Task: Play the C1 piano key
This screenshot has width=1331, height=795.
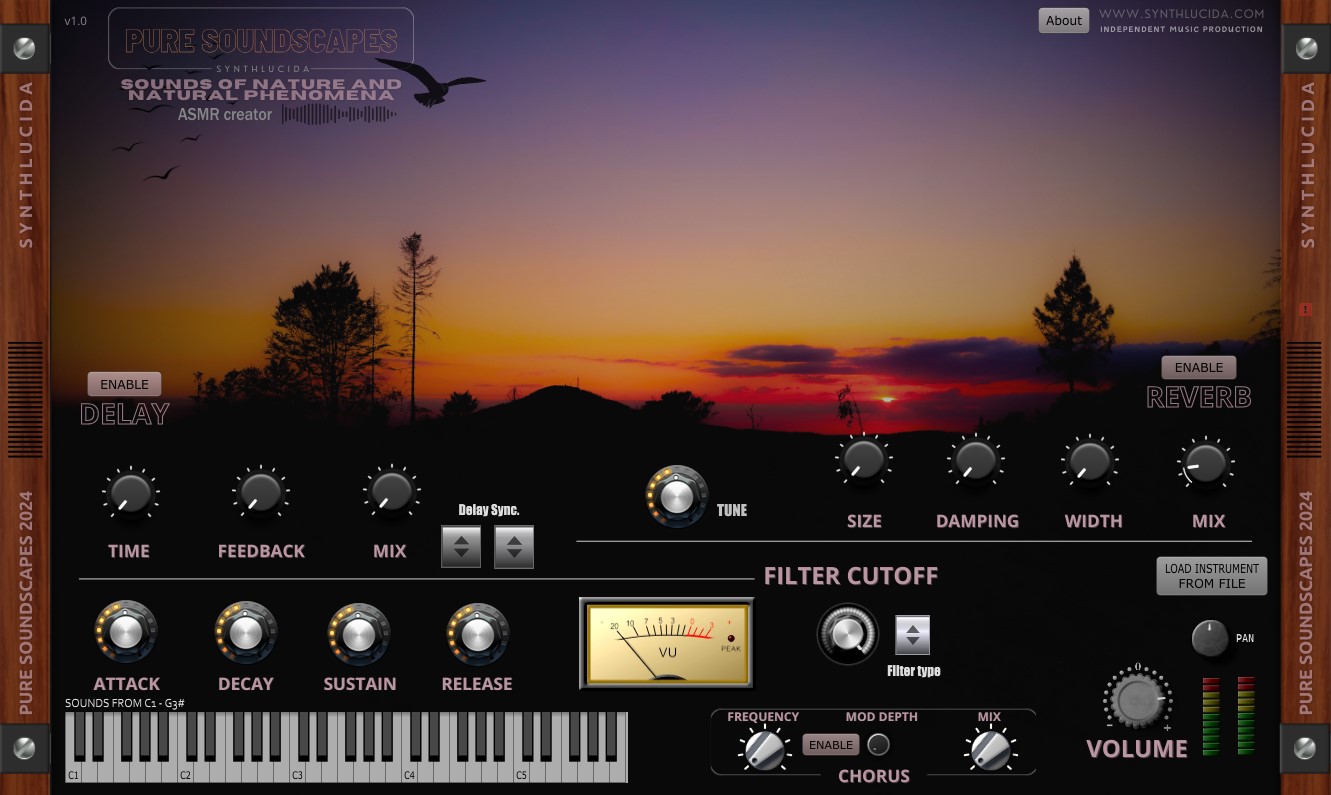Action: (x=73, y=772)
